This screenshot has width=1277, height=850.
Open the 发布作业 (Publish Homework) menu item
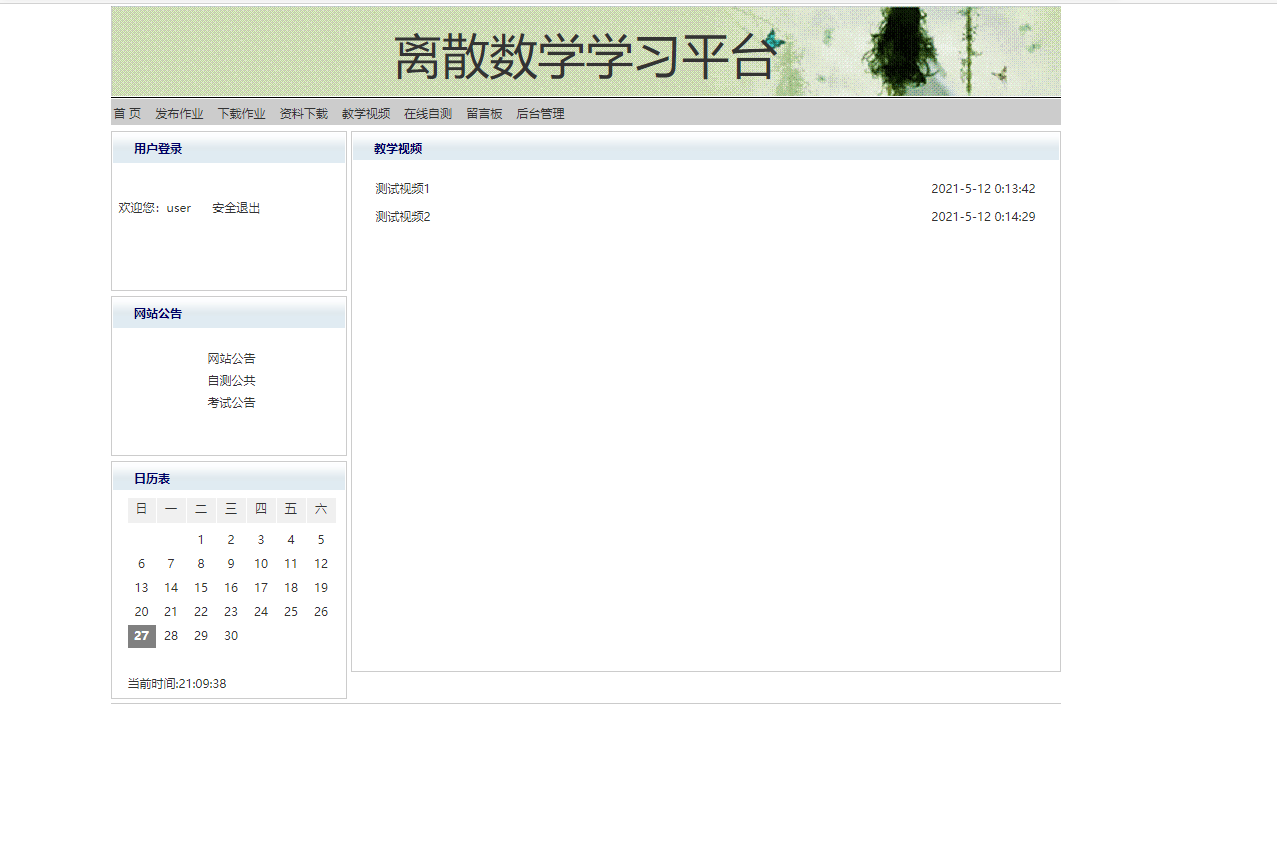click(x=178, y=113)
